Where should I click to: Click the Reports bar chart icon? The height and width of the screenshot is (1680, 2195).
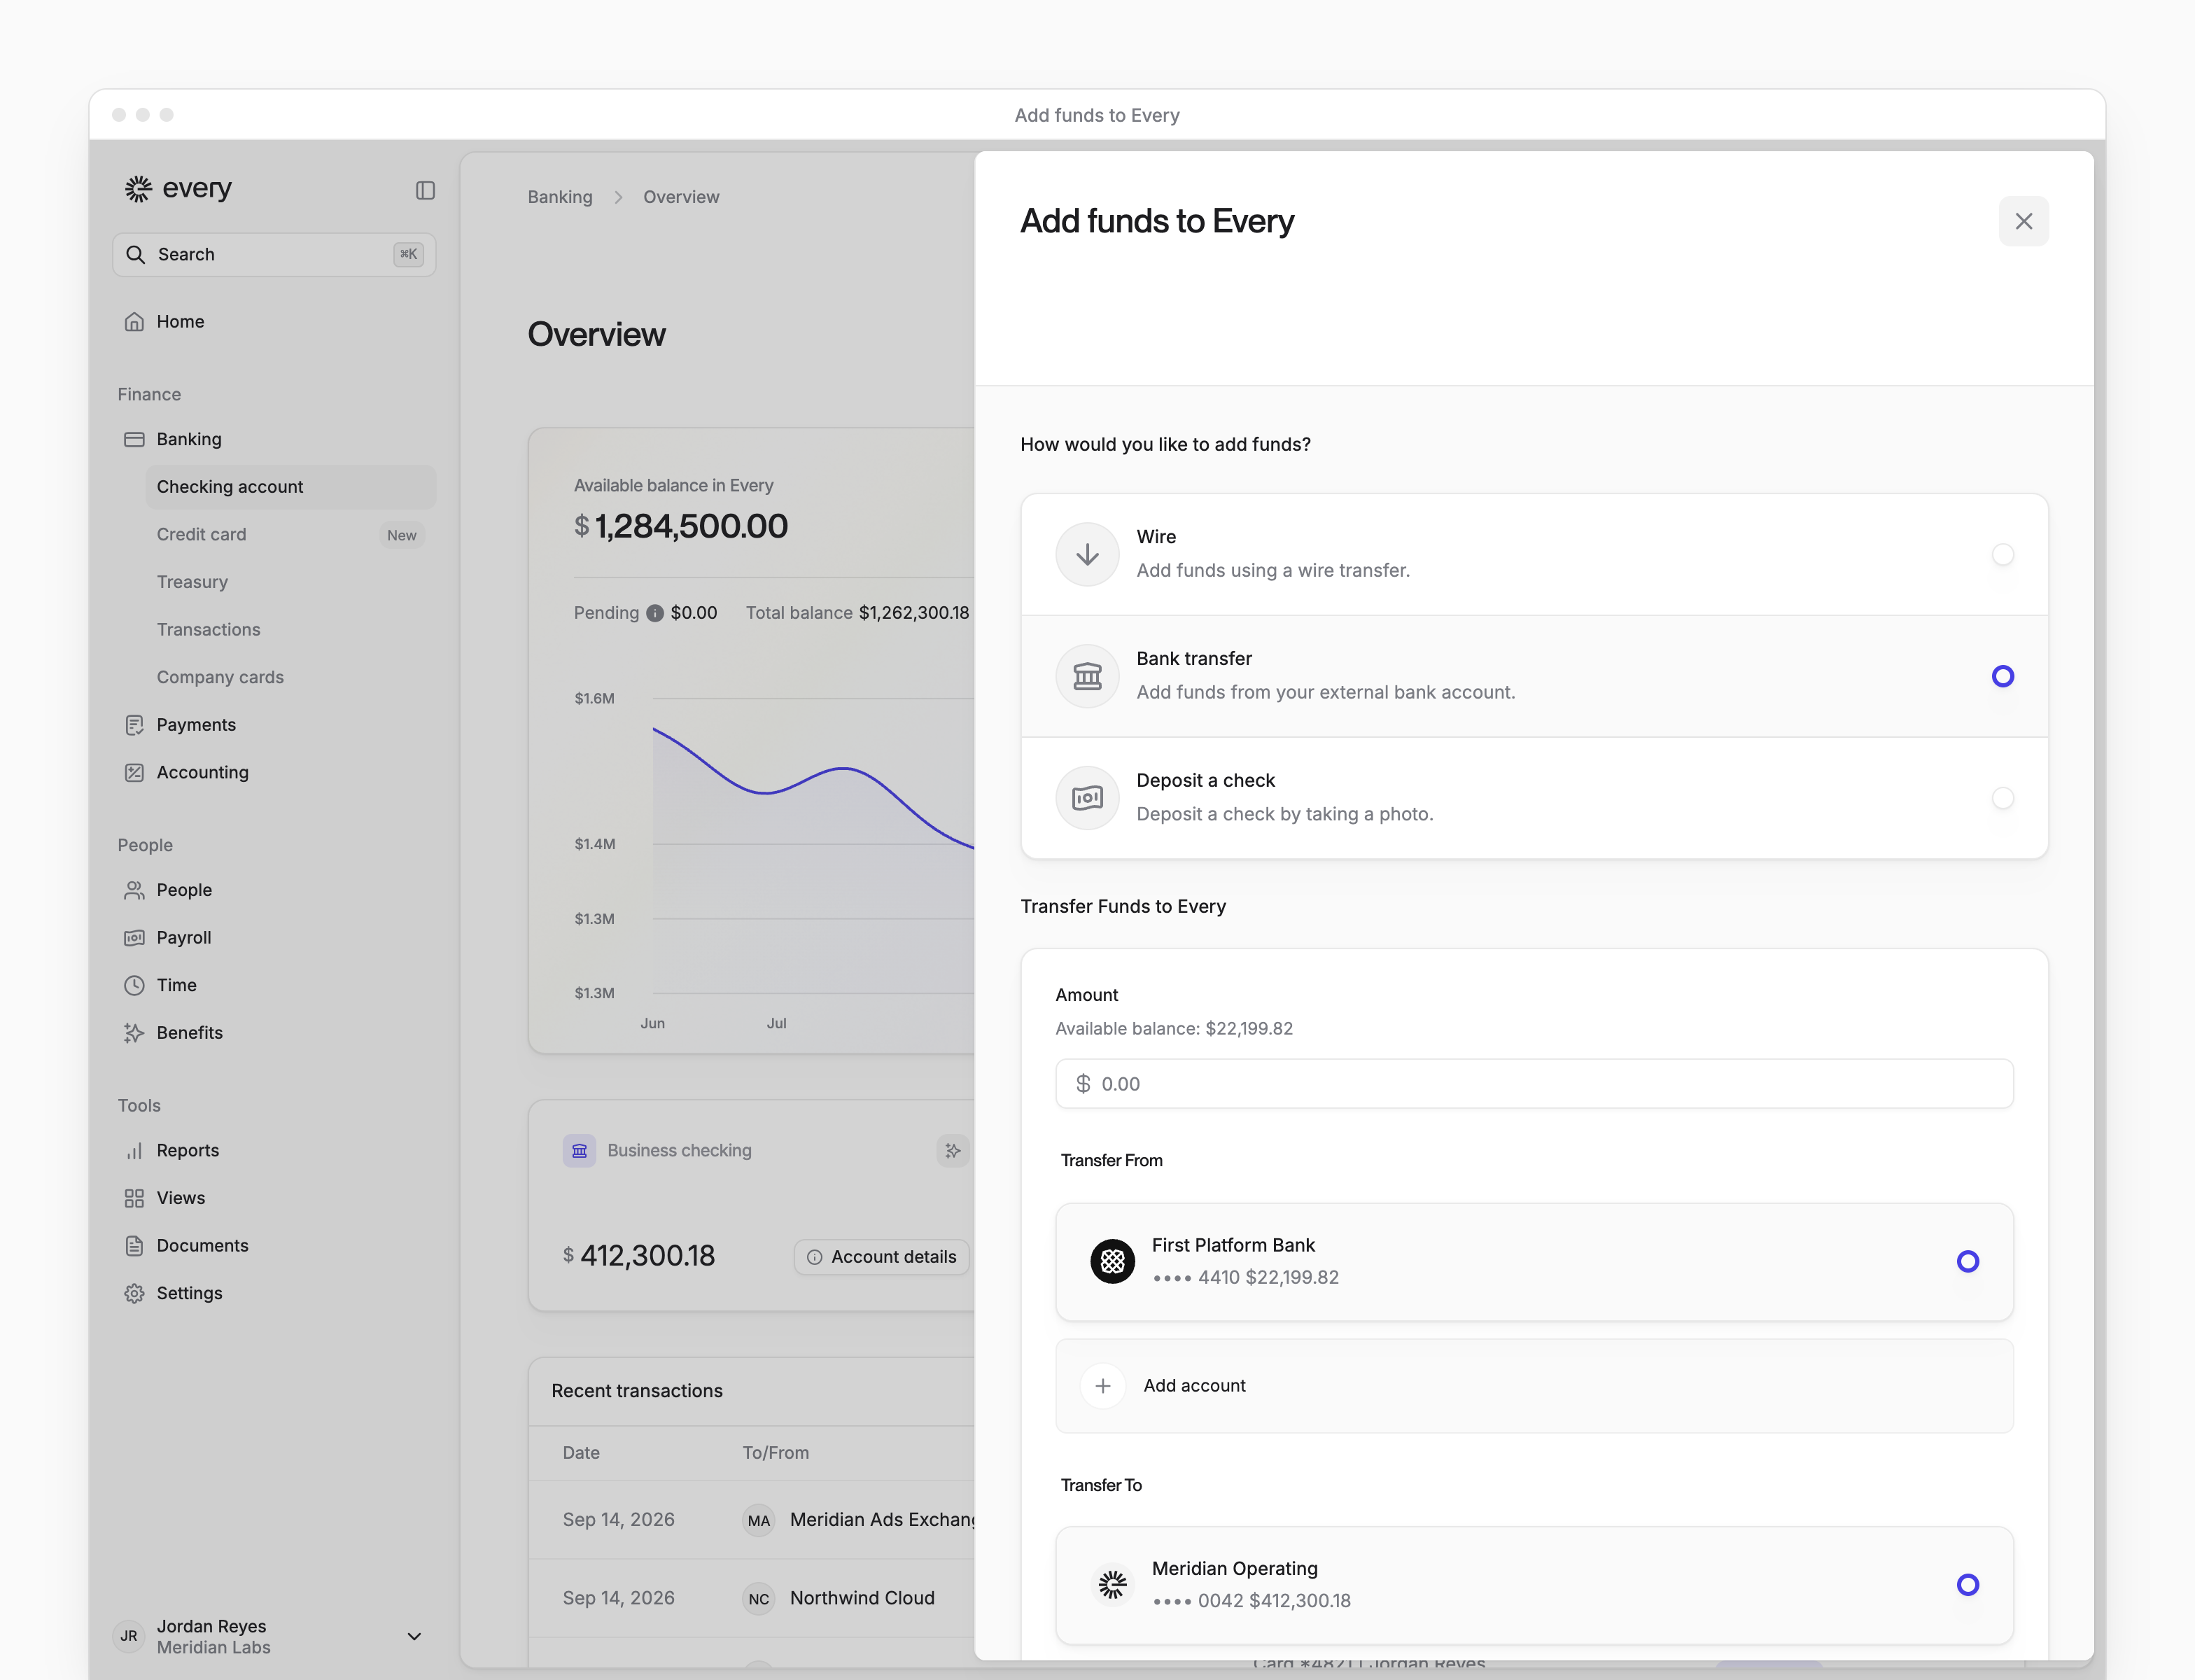pos(134,1151)
